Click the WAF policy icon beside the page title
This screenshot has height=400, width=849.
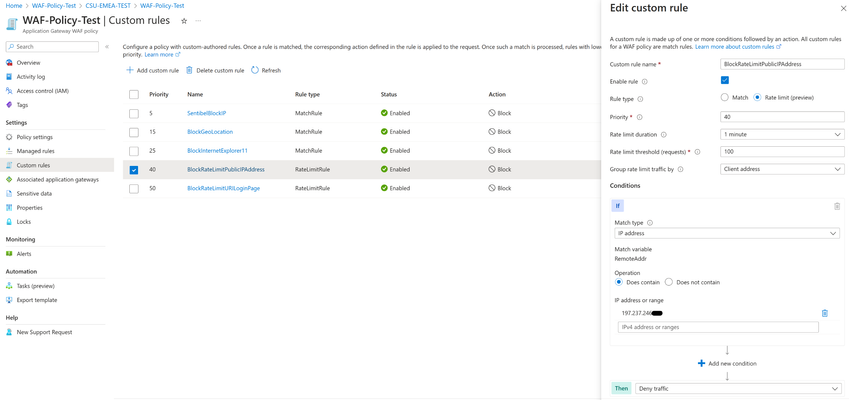click(x=12, y=24)
